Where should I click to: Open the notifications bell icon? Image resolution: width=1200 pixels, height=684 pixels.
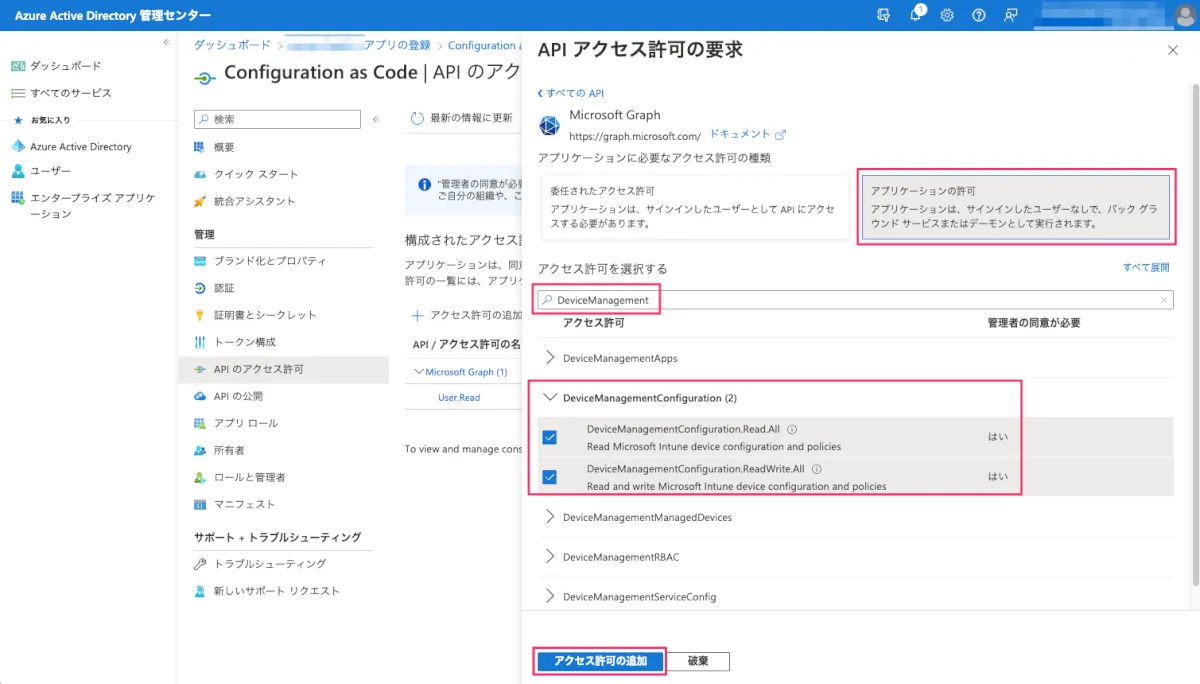(x=916, y=15)
